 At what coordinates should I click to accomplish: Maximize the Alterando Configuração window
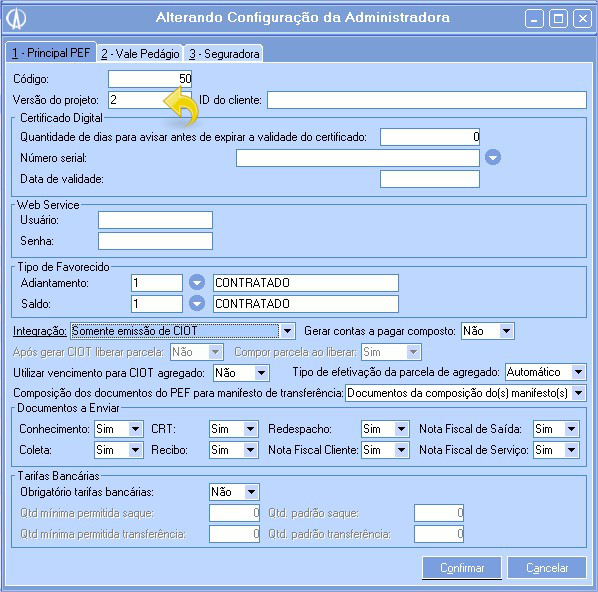pyautogui.click(x=558, y=18)
